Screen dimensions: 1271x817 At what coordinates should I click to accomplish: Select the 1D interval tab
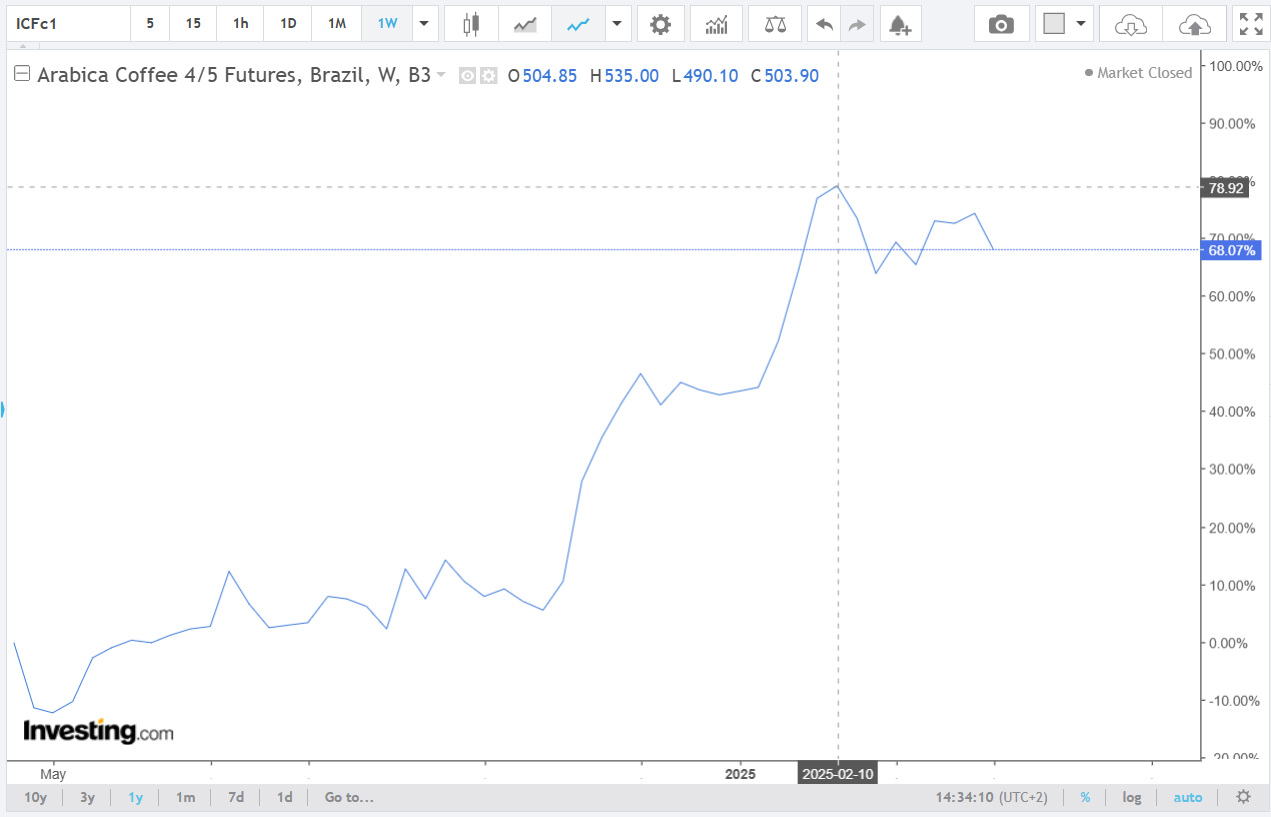(288, 24)
